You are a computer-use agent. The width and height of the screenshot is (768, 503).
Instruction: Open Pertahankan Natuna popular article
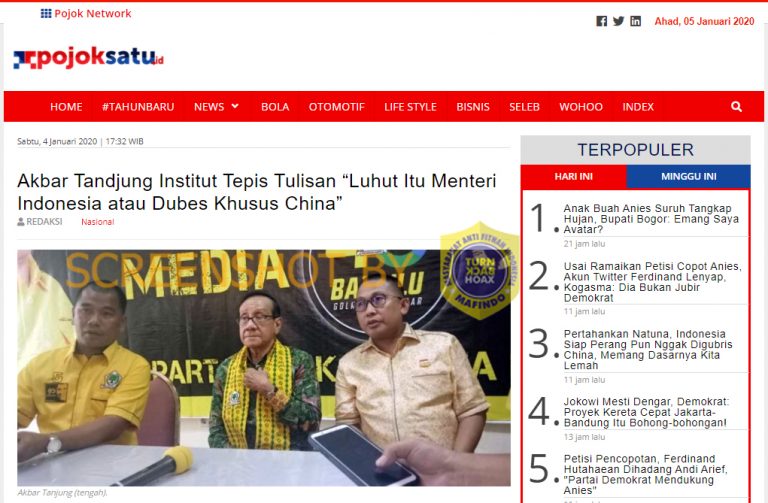tap(648, 350)
